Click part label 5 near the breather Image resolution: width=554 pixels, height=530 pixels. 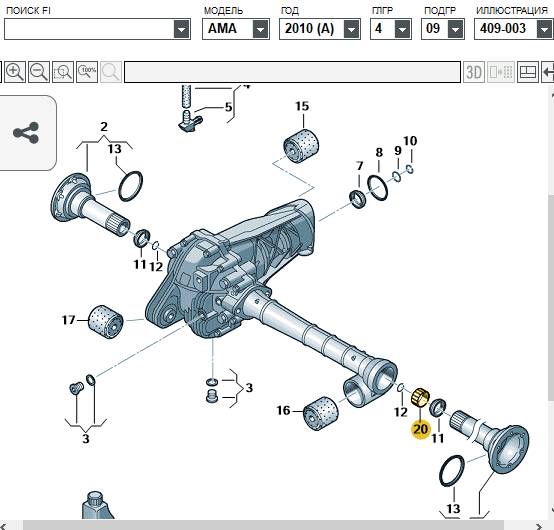(x=229, y=107)
